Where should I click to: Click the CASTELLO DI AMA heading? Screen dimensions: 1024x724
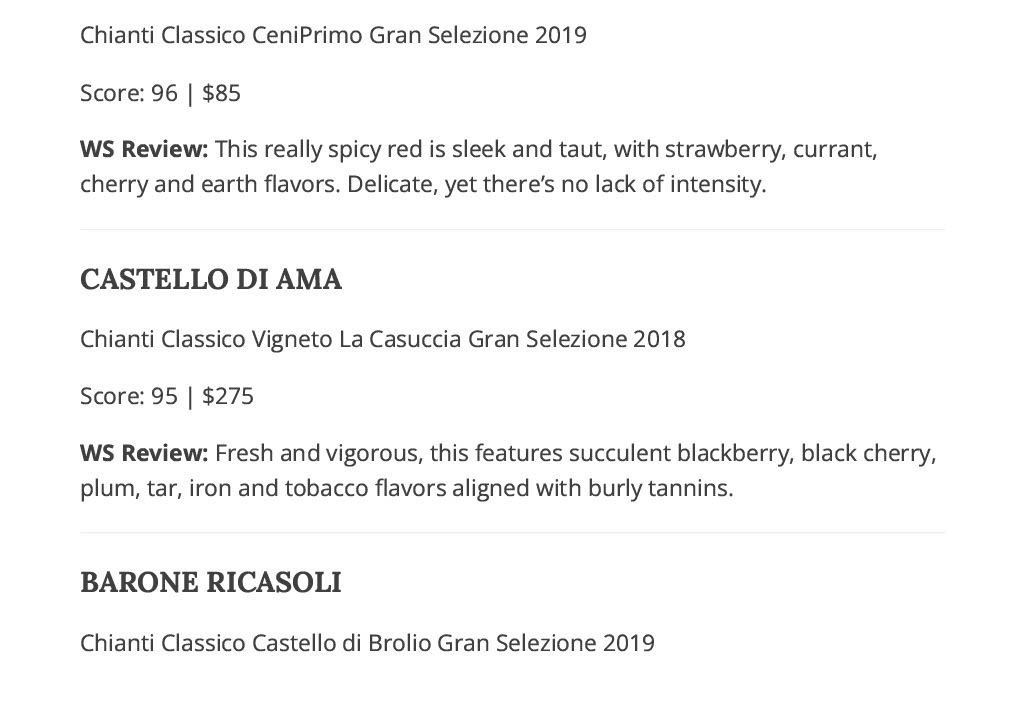click(210, 279)
